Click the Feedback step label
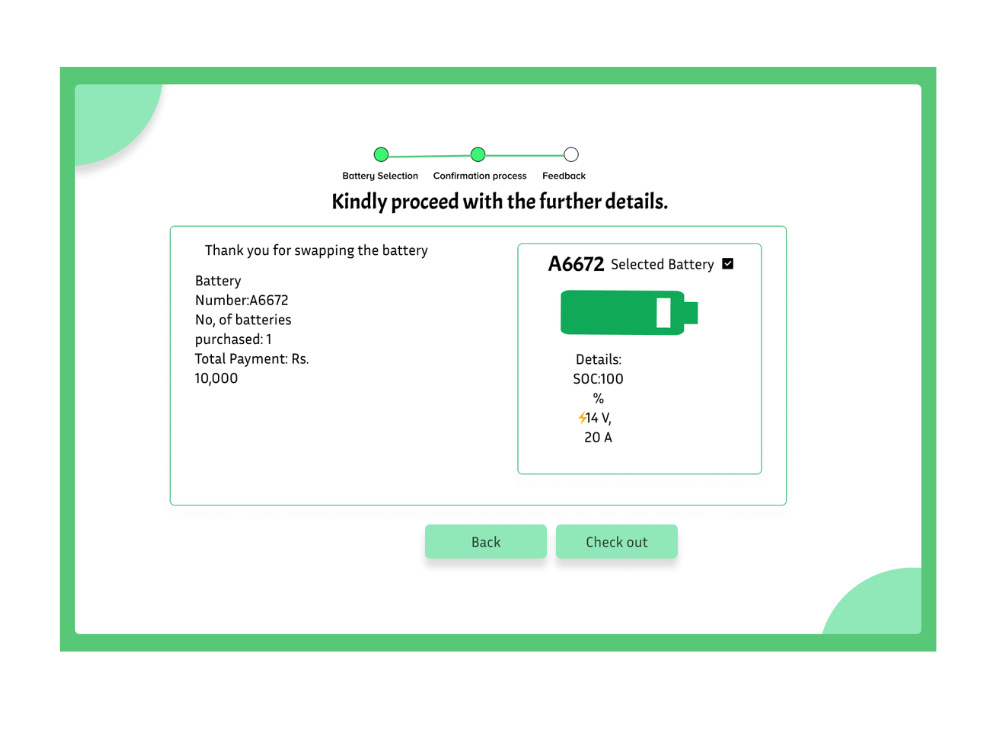The height and width of the screenshot is (750, 1000). click(564, 175)
